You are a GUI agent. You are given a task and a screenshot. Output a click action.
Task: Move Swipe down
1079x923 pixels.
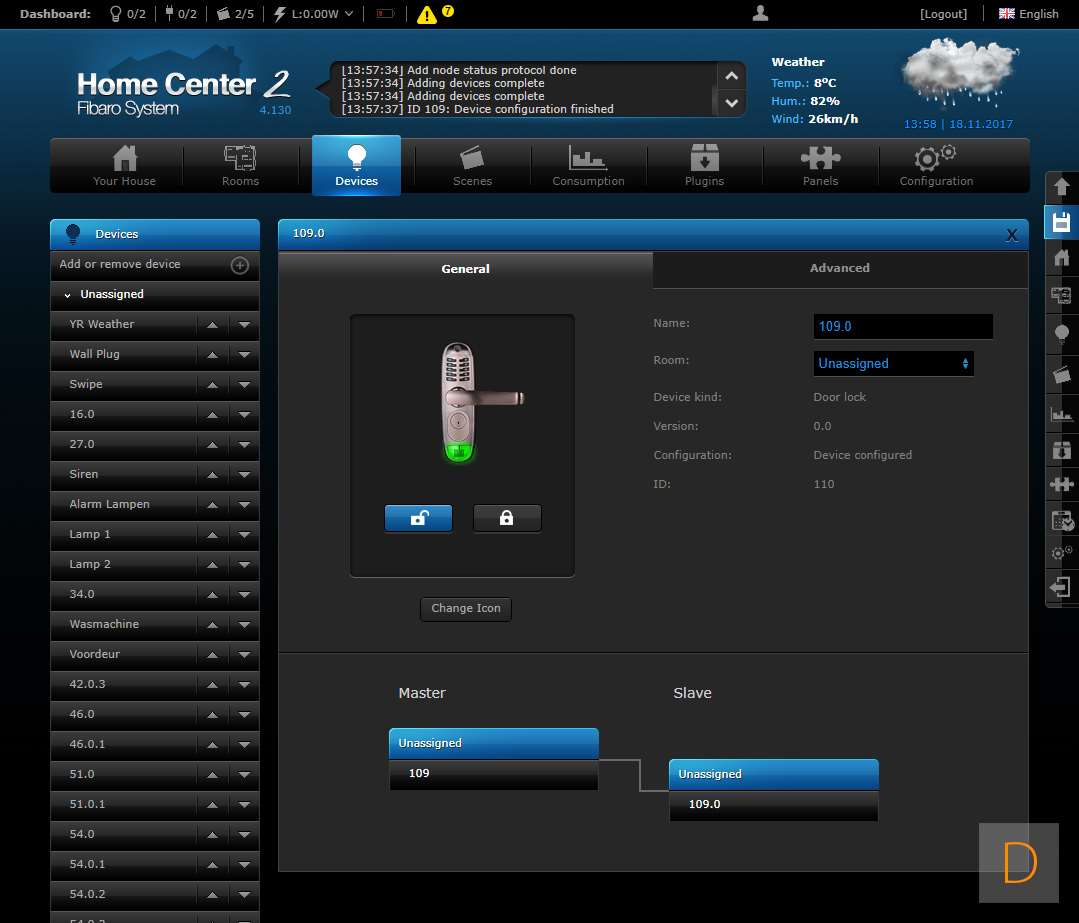(x=244, y=385)
